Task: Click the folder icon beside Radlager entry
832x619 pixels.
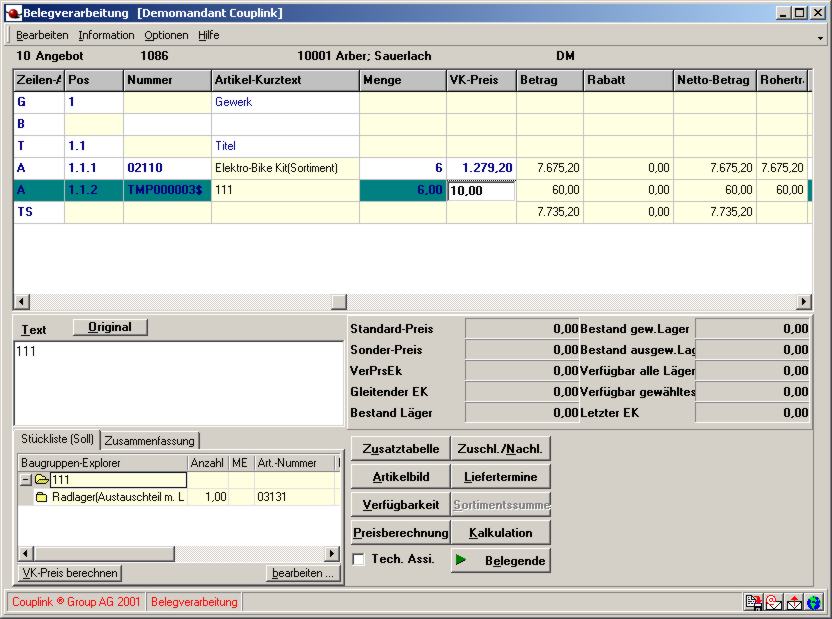Action: (x=42, y=497)
